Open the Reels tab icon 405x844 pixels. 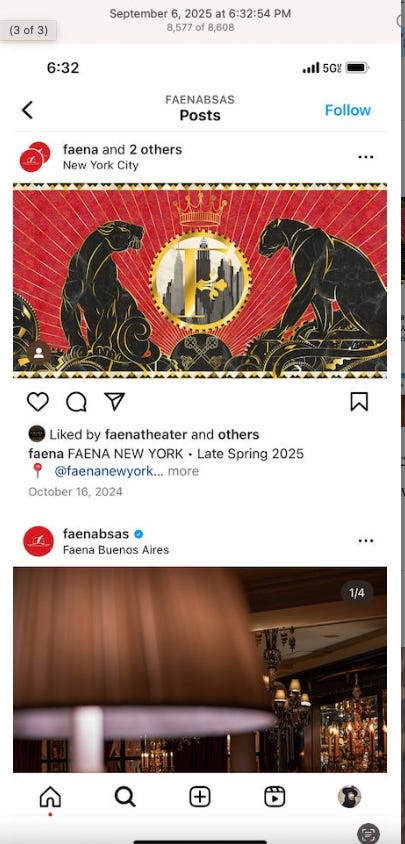(275, 797)
